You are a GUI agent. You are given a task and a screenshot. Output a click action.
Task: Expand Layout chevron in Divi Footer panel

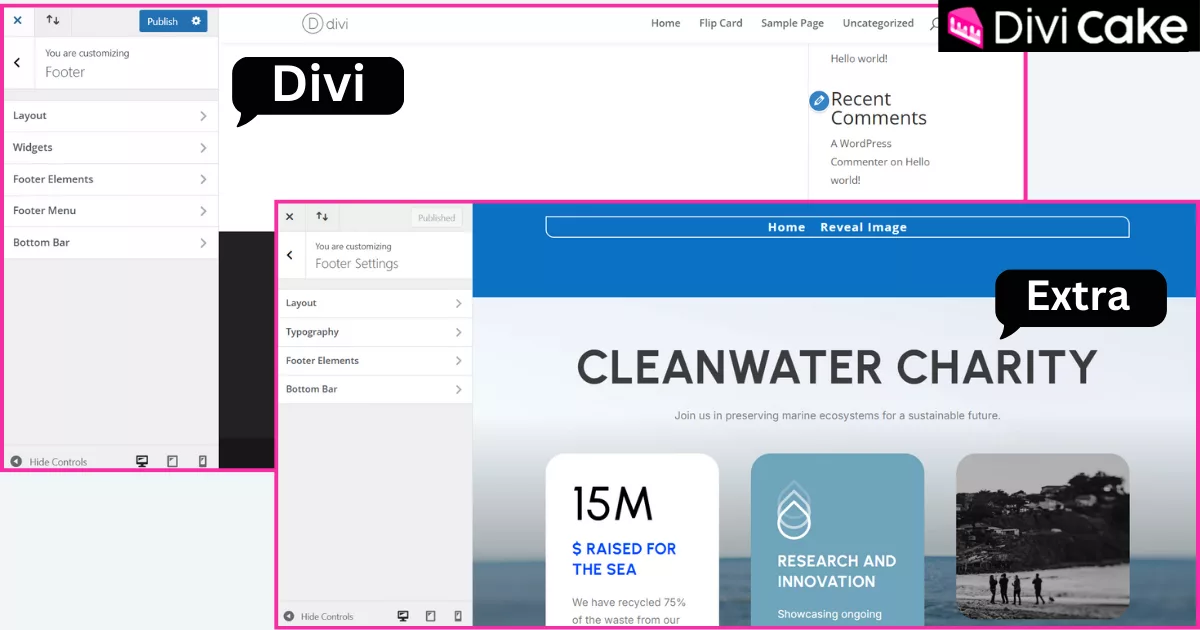click(x=203, y=116)
